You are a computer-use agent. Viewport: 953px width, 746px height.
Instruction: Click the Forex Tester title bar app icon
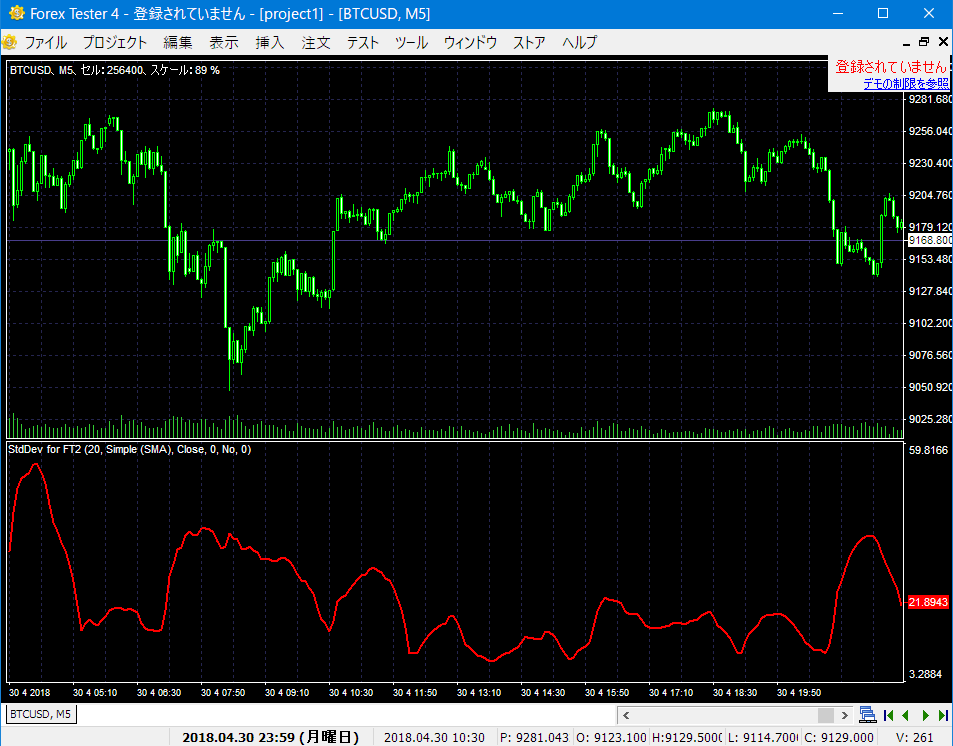click(16, 13)
